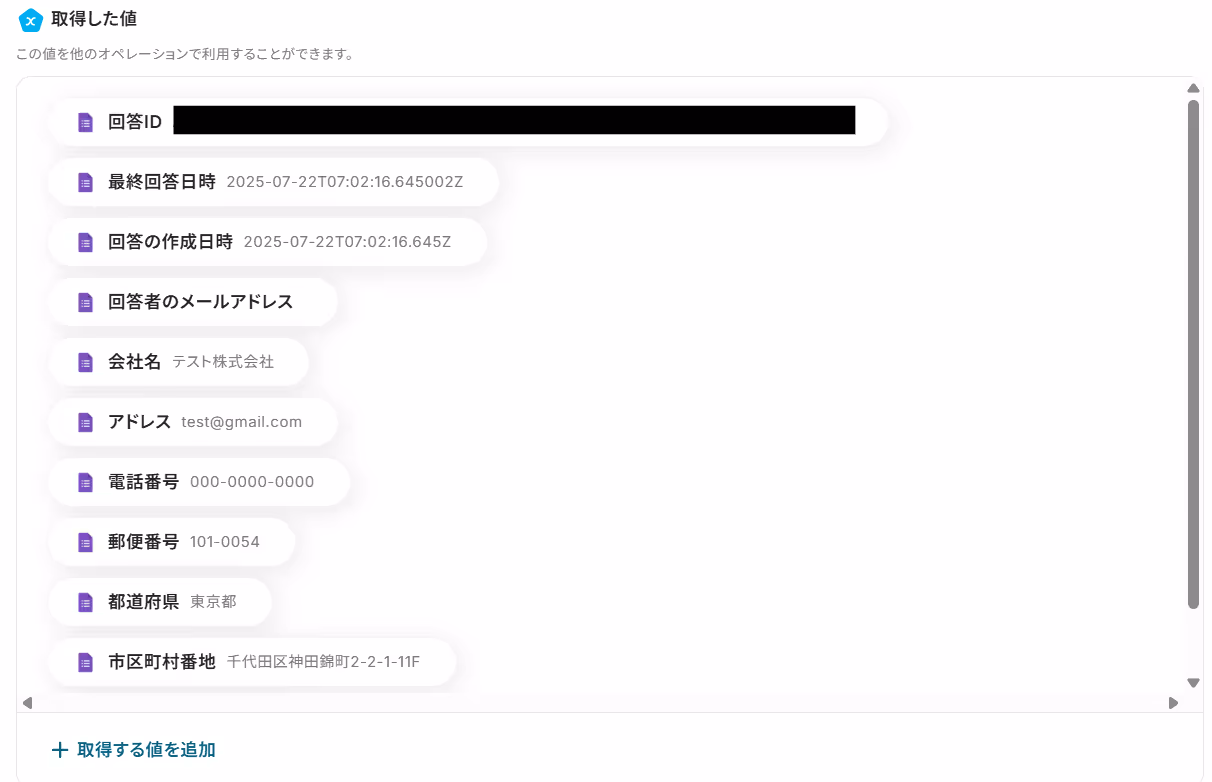Click the horizontal scrollbar left arrow
This screenshot has height=782, width=1212.
28,703
